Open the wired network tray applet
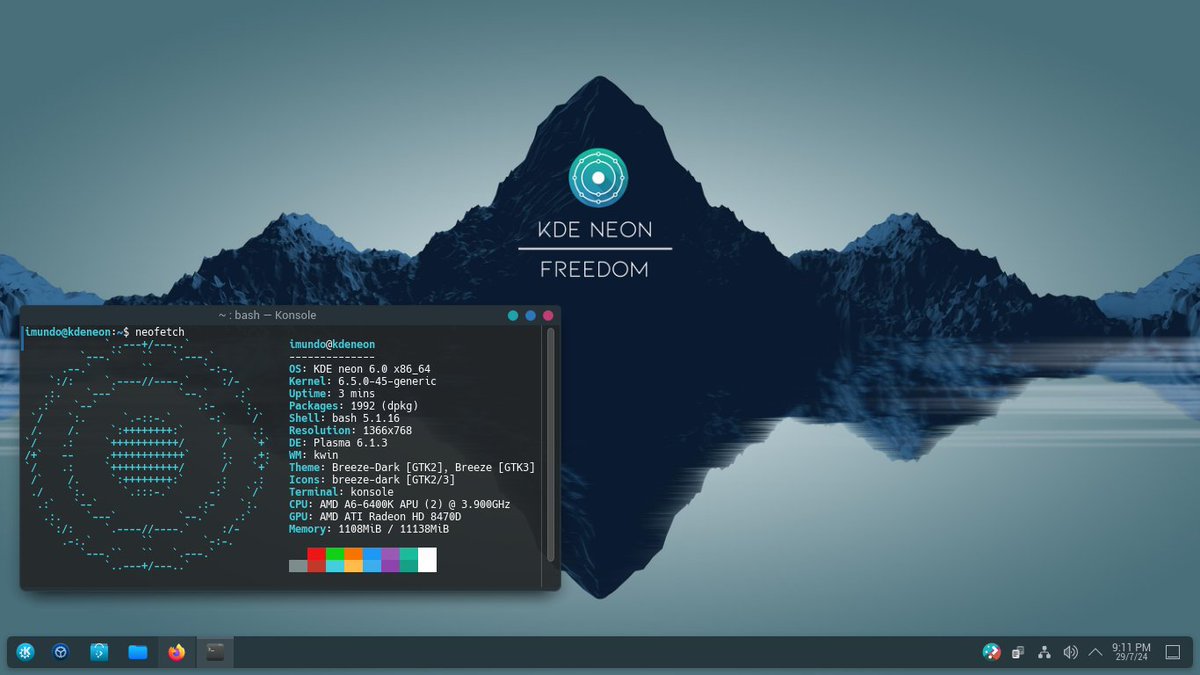 (x=1044, y=652)
